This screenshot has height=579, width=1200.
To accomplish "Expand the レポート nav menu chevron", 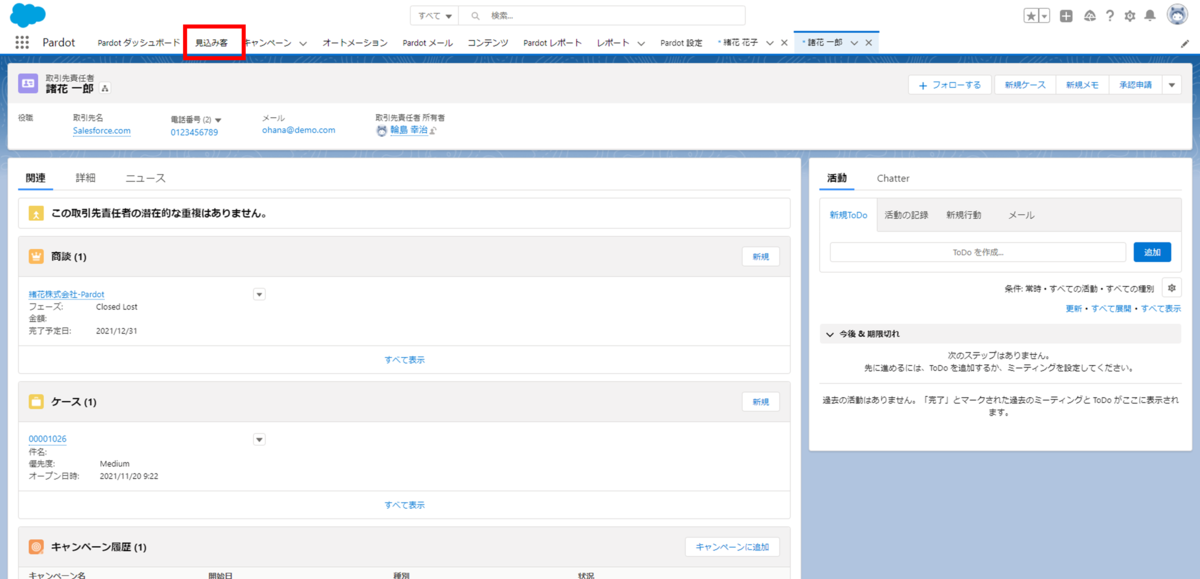I will point(641,43).
